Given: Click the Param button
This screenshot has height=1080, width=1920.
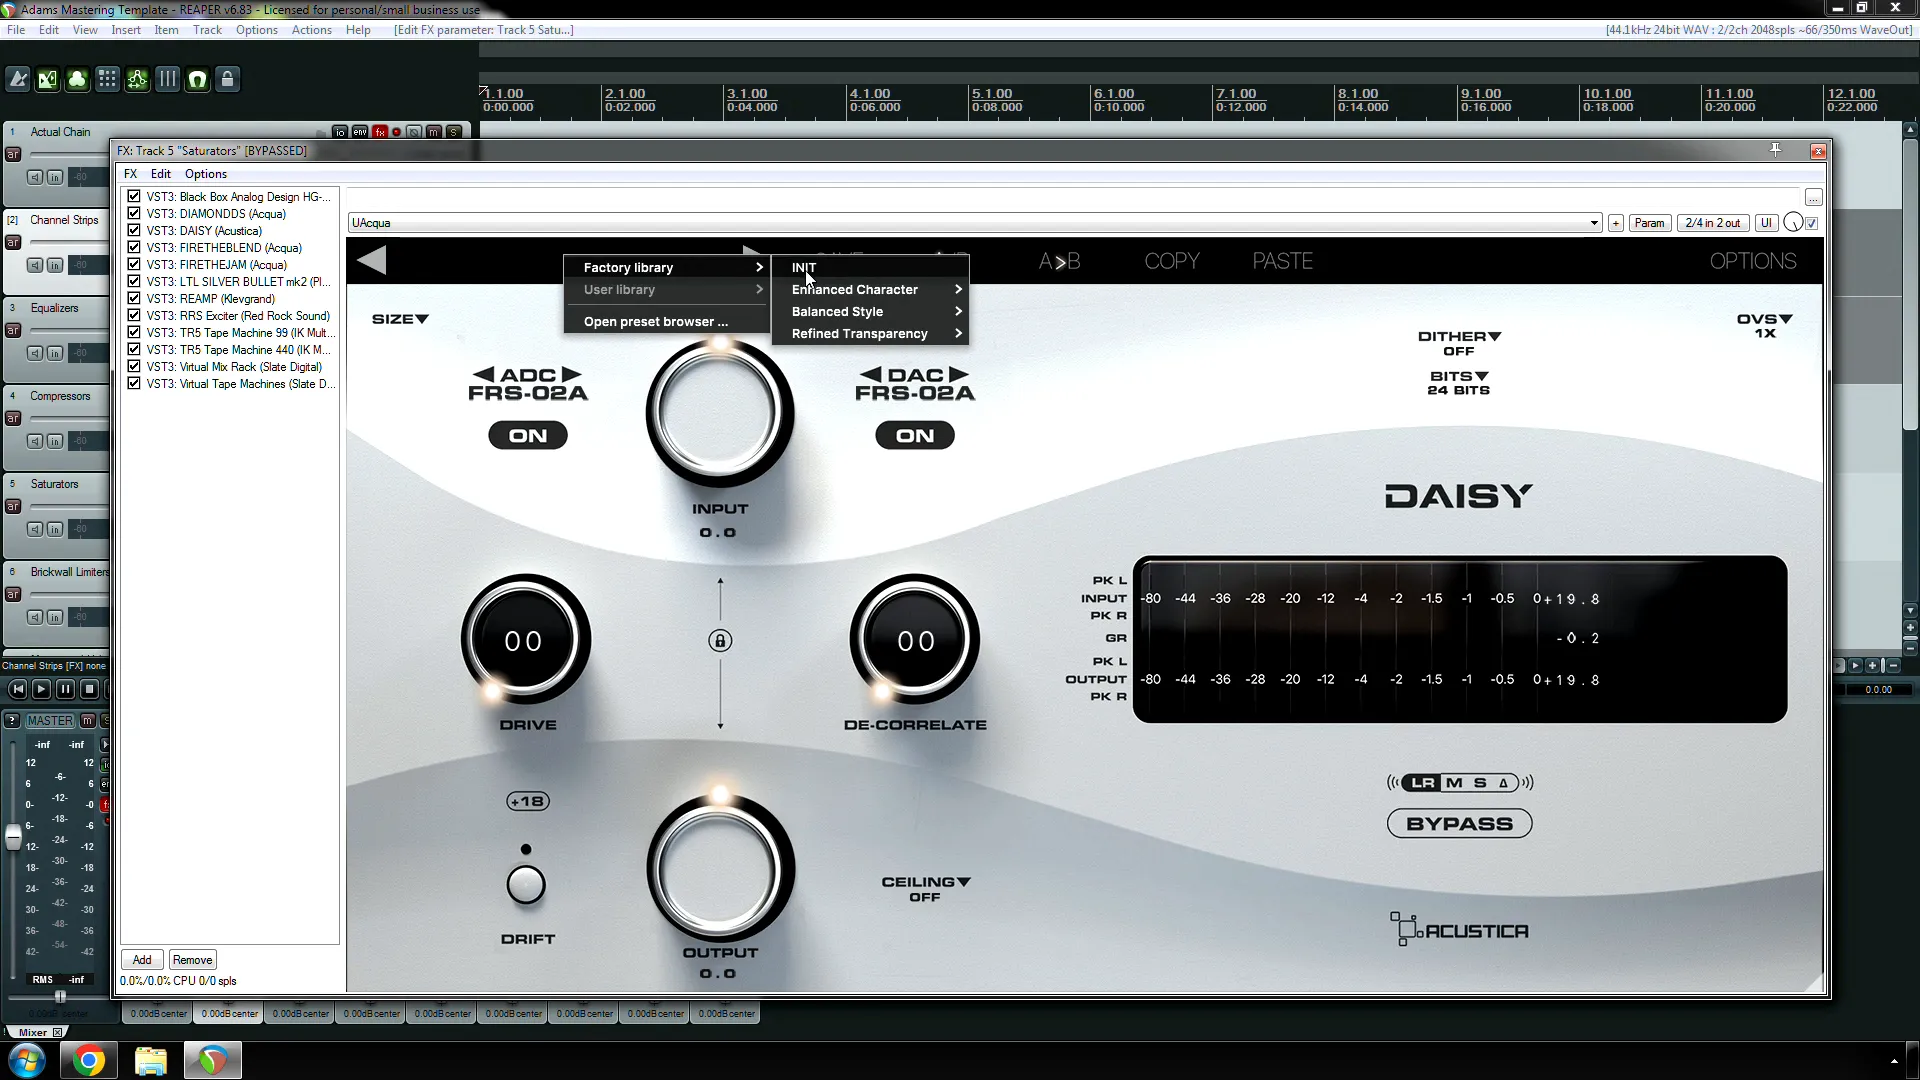Looking at the screenshot, I should point(1650,223).
